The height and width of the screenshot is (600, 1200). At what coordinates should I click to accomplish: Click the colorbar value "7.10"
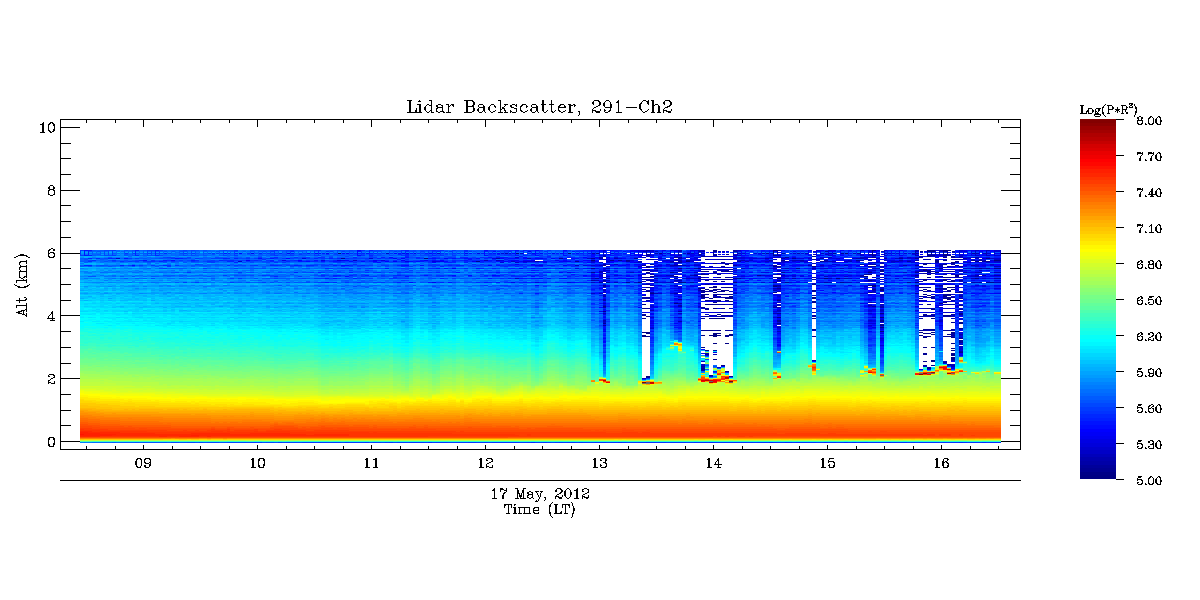pos(1149,229)
